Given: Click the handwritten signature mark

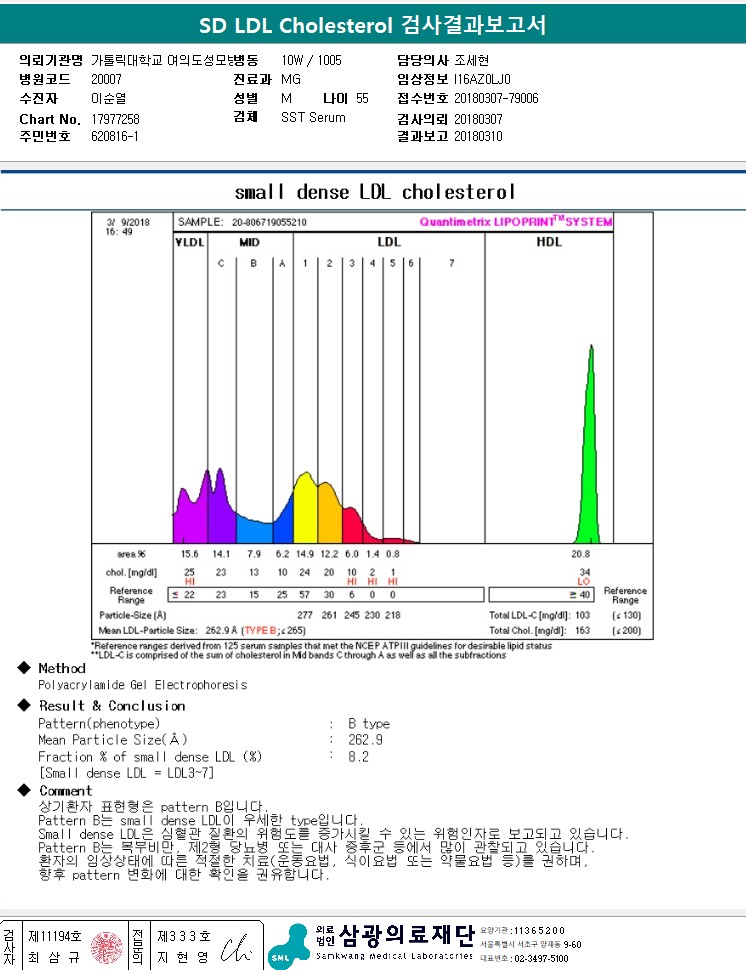Looking at the screenshot, I should [236, 949].
